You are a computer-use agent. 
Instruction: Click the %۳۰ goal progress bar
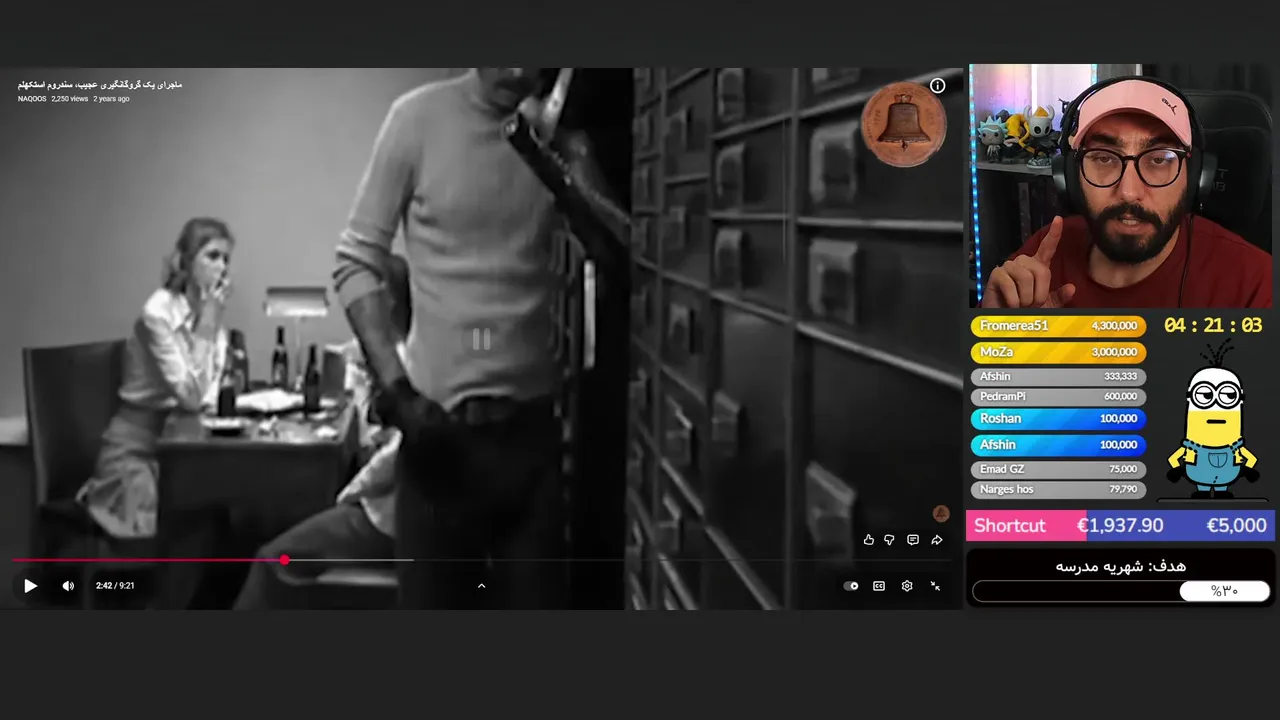click(1121, 591)
